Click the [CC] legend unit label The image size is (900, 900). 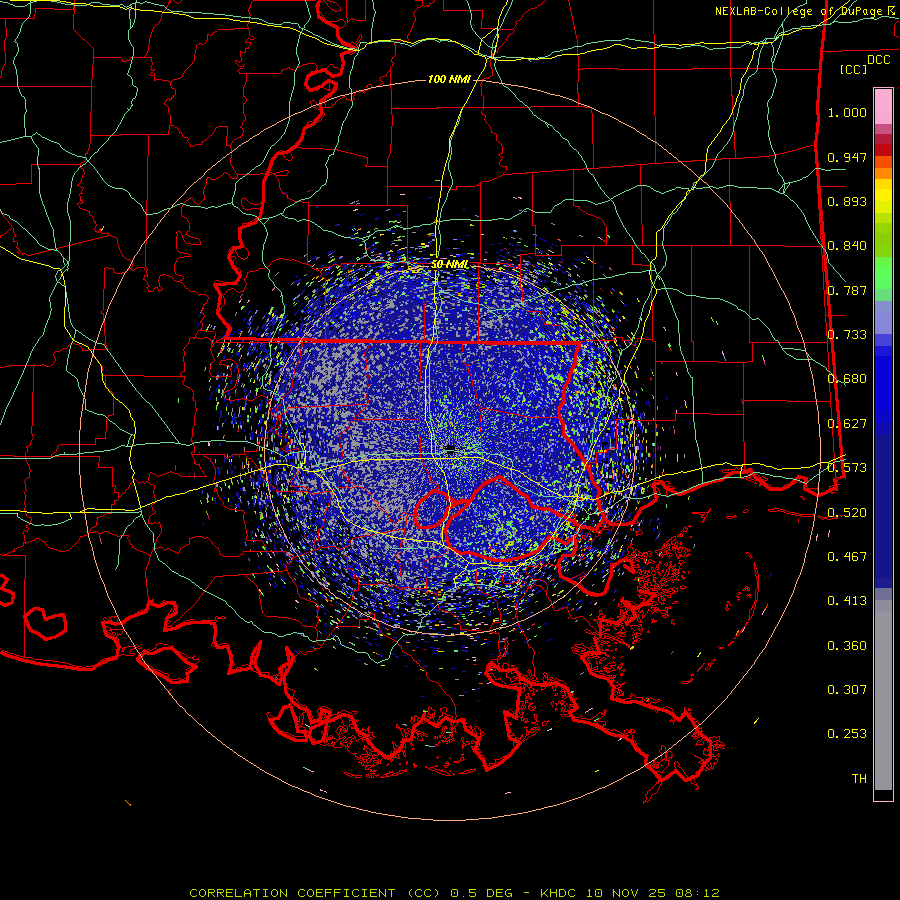point(854,69)
